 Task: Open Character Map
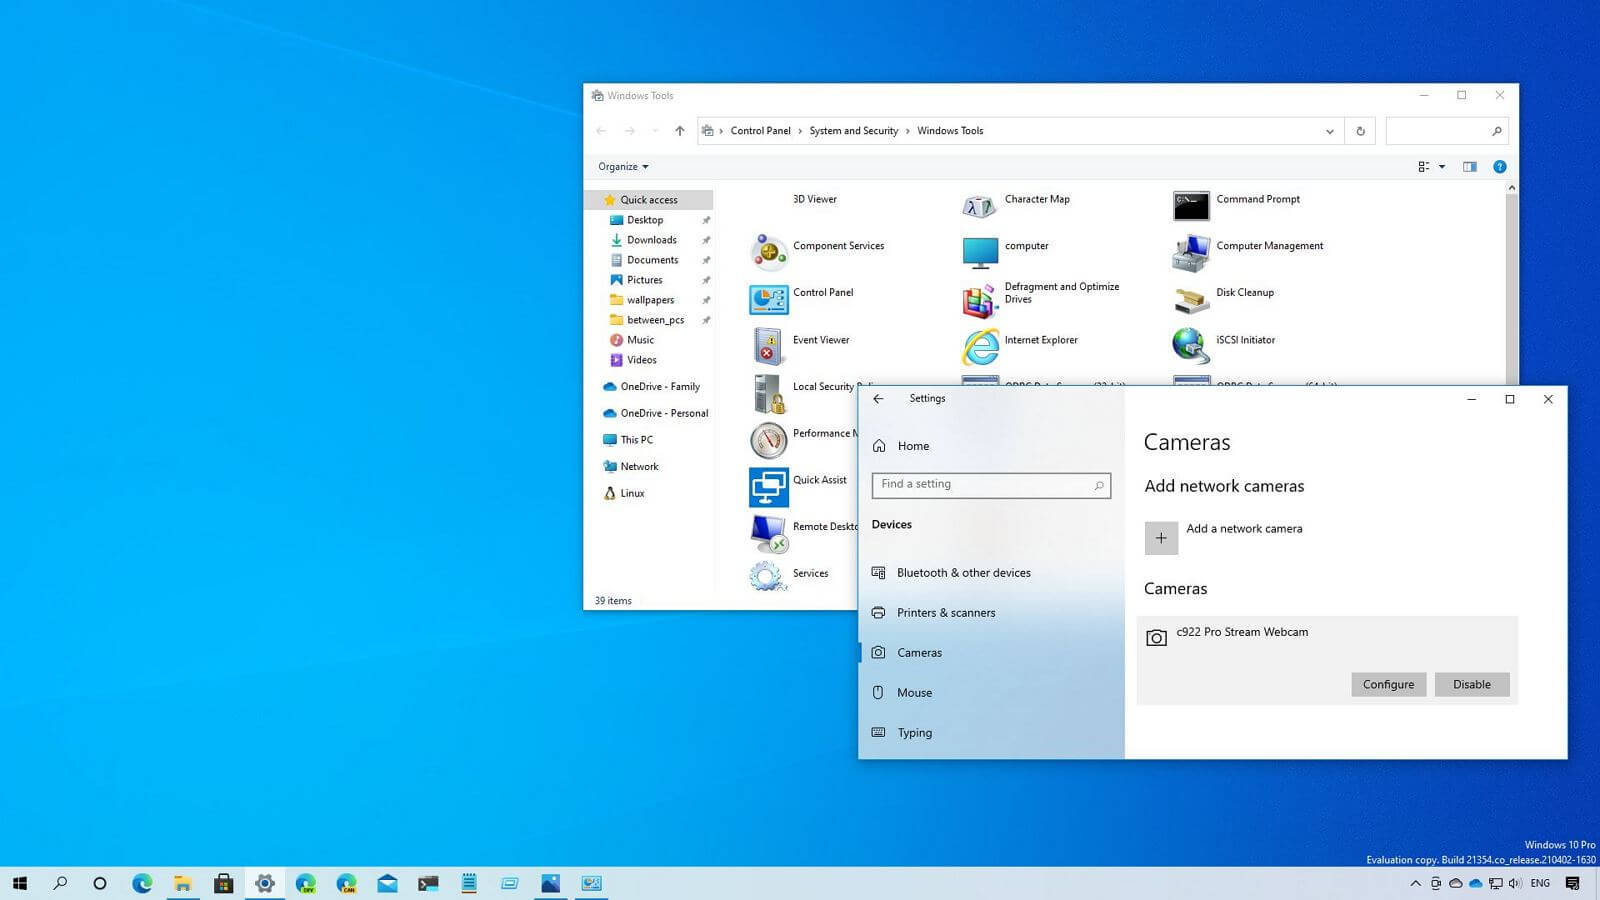[x=1037, y=199]
